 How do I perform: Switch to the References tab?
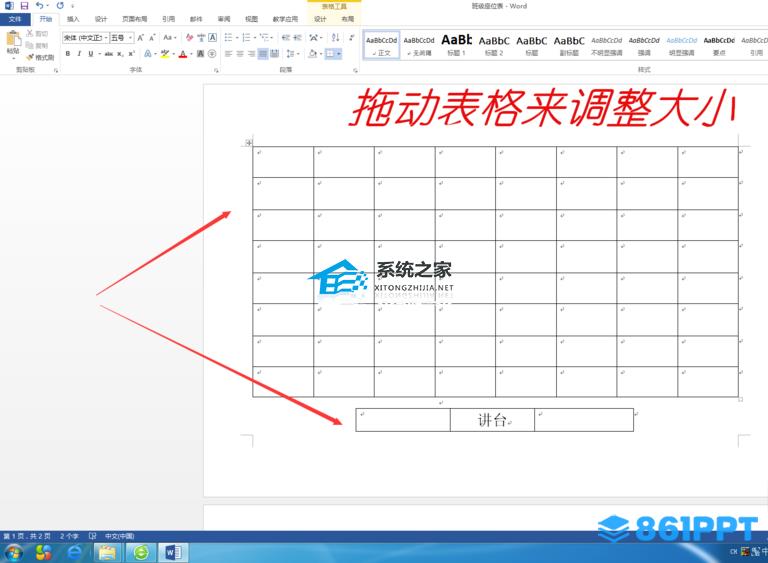[x=168, y=19]
